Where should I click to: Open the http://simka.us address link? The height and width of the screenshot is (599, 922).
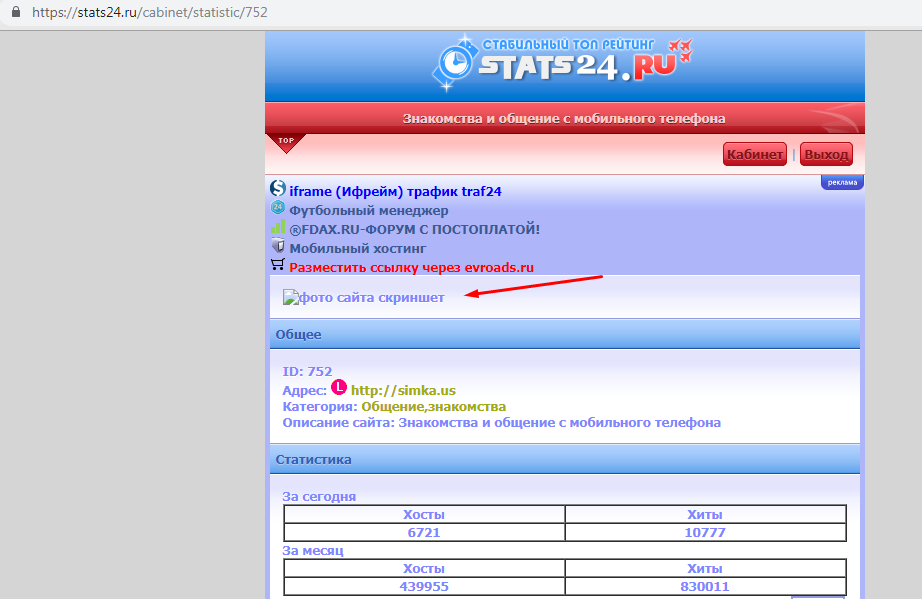coord(403,390)
